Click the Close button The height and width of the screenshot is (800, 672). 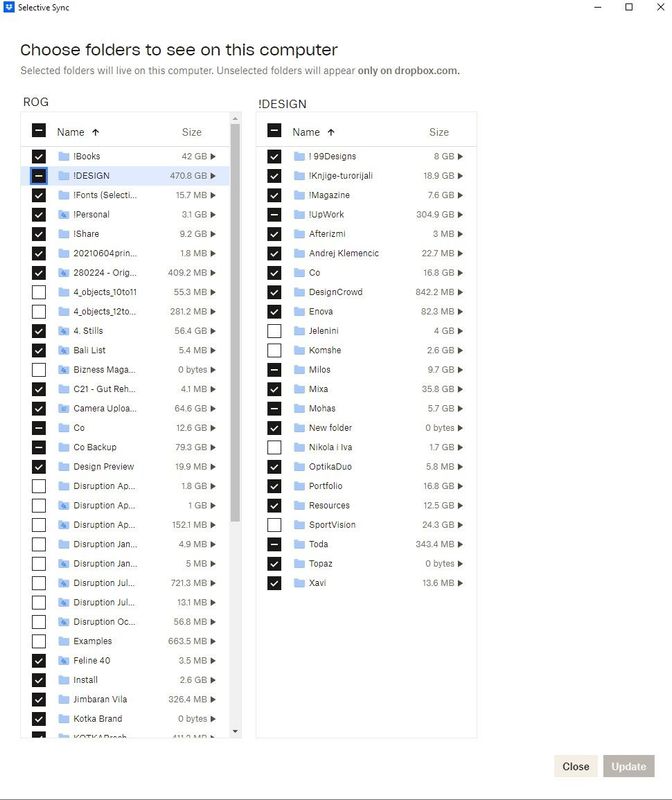point(576,766)
